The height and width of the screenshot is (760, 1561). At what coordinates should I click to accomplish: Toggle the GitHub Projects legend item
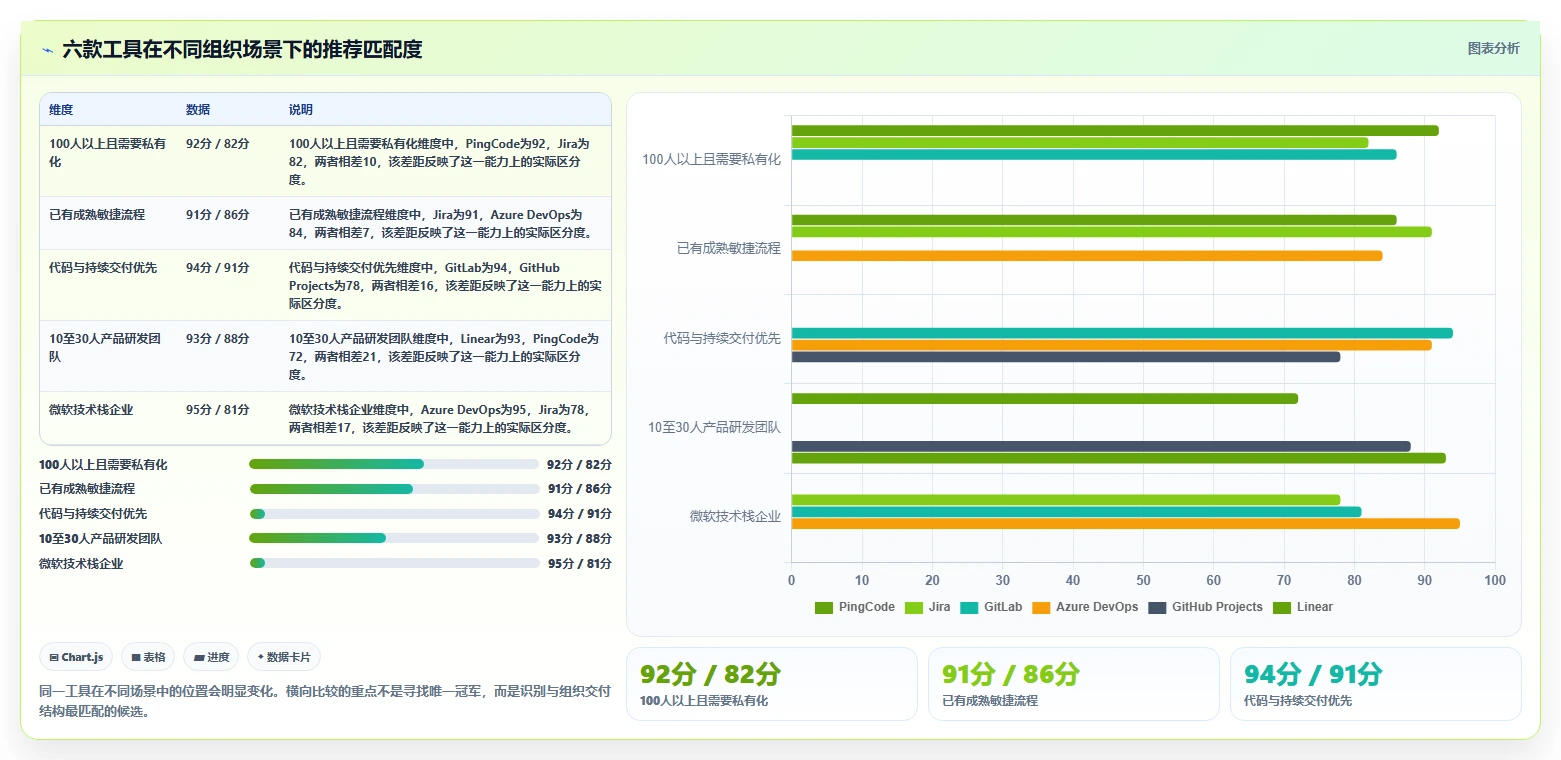[x=1206, y=607]
